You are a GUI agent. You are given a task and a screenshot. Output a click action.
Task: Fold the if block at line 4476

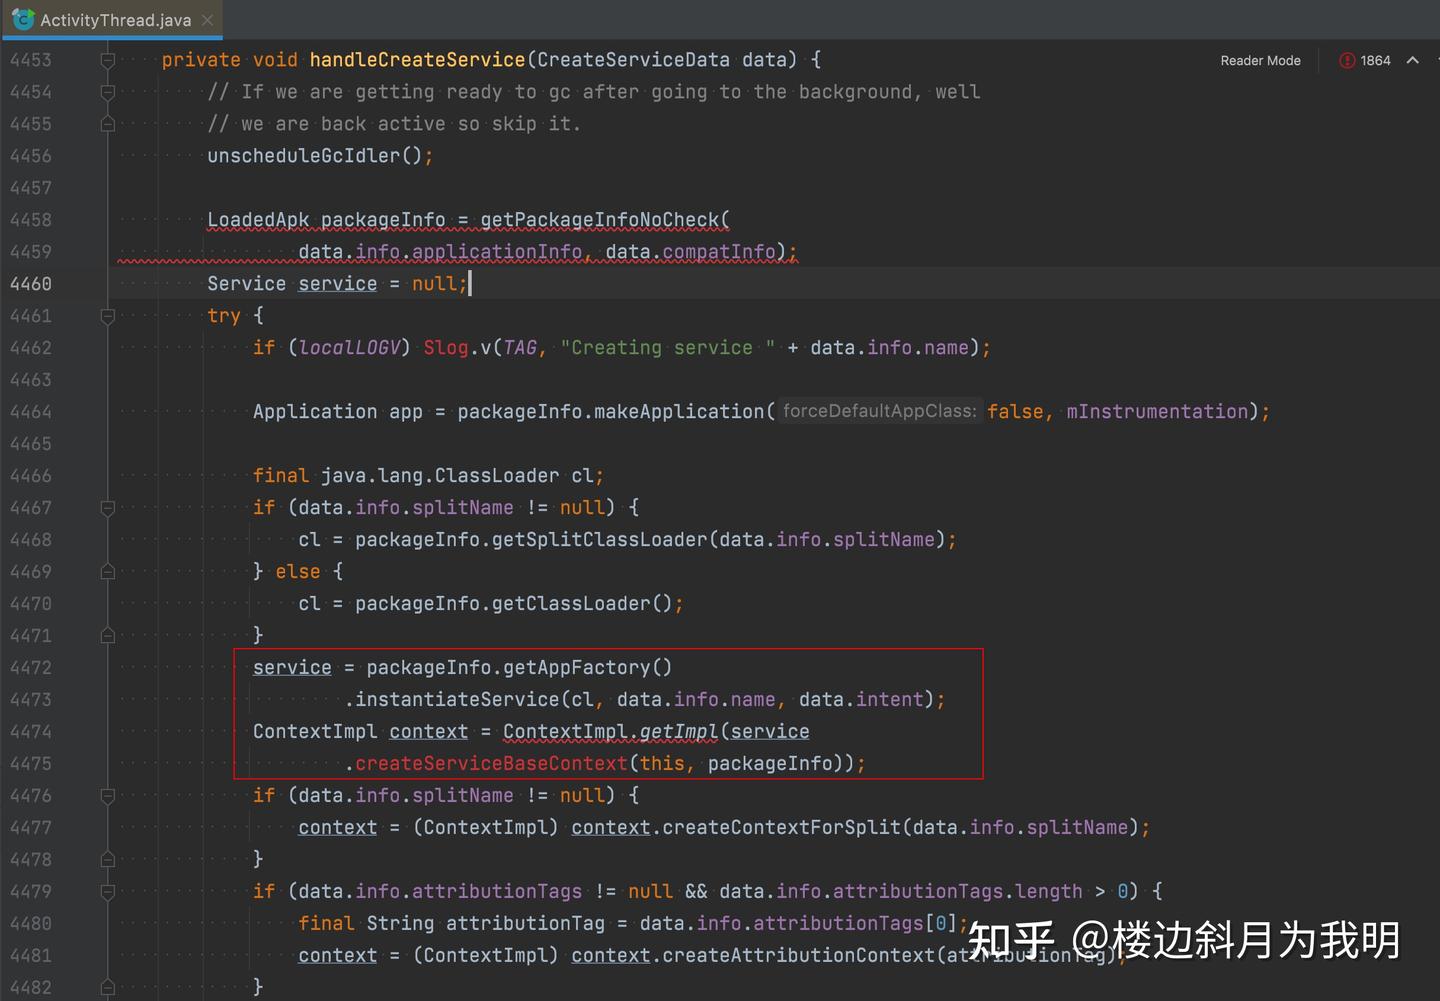tap(108, 796)
